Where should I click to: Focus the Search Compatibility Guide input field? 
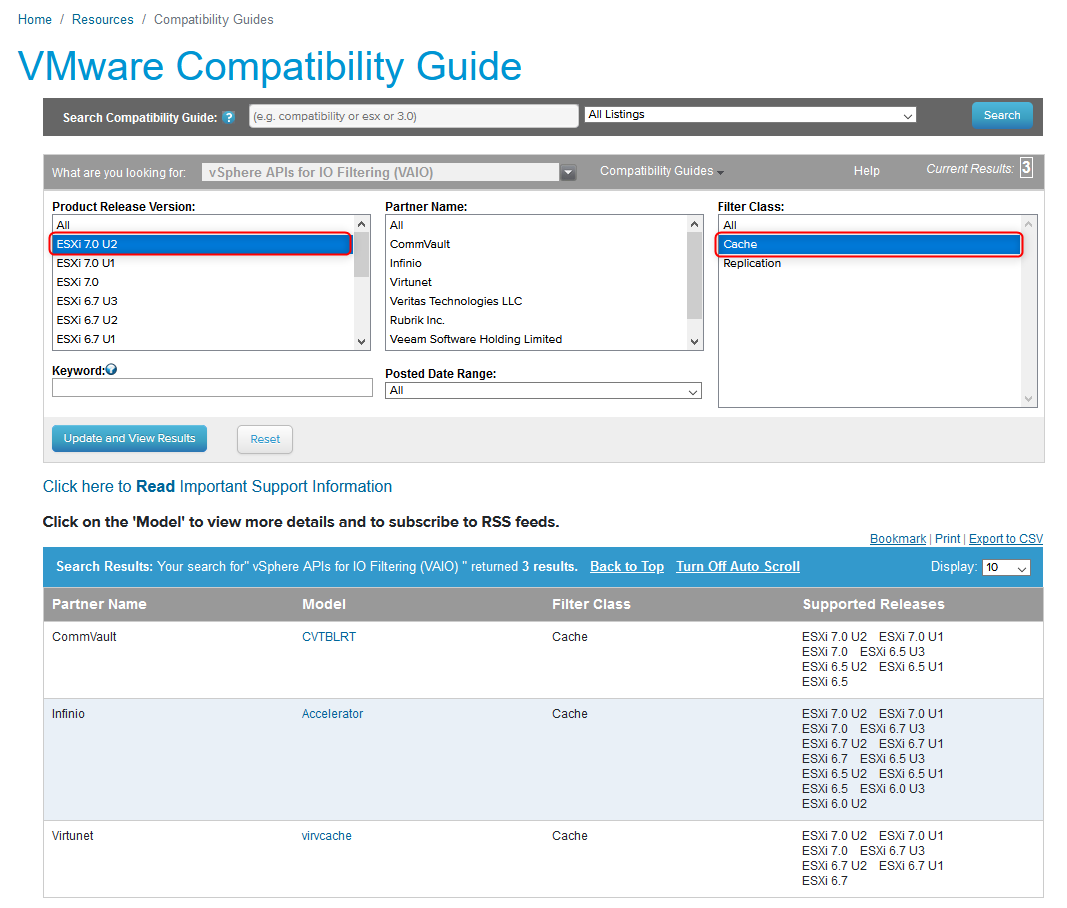click(x=414, y=116)
